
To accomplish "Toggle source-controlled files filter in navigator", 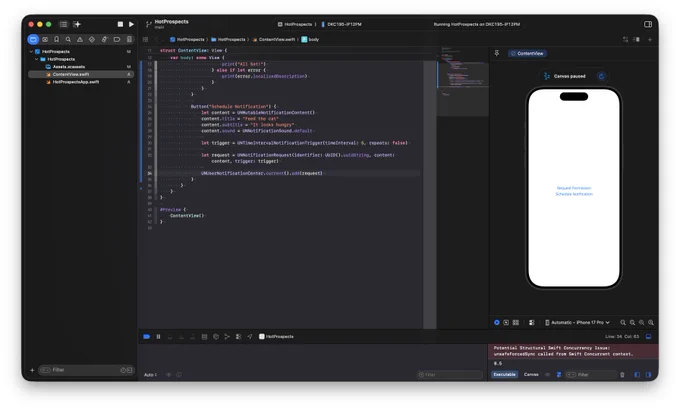I will (129, 370).
